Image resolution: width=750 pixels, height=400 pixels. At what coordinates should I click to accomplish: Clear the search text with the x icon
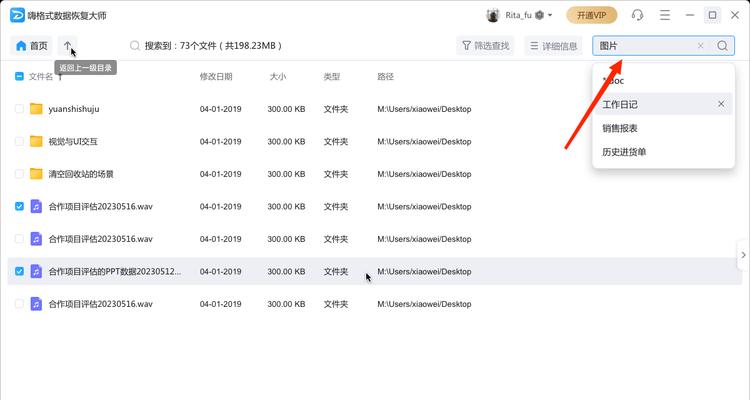(700, 46)
